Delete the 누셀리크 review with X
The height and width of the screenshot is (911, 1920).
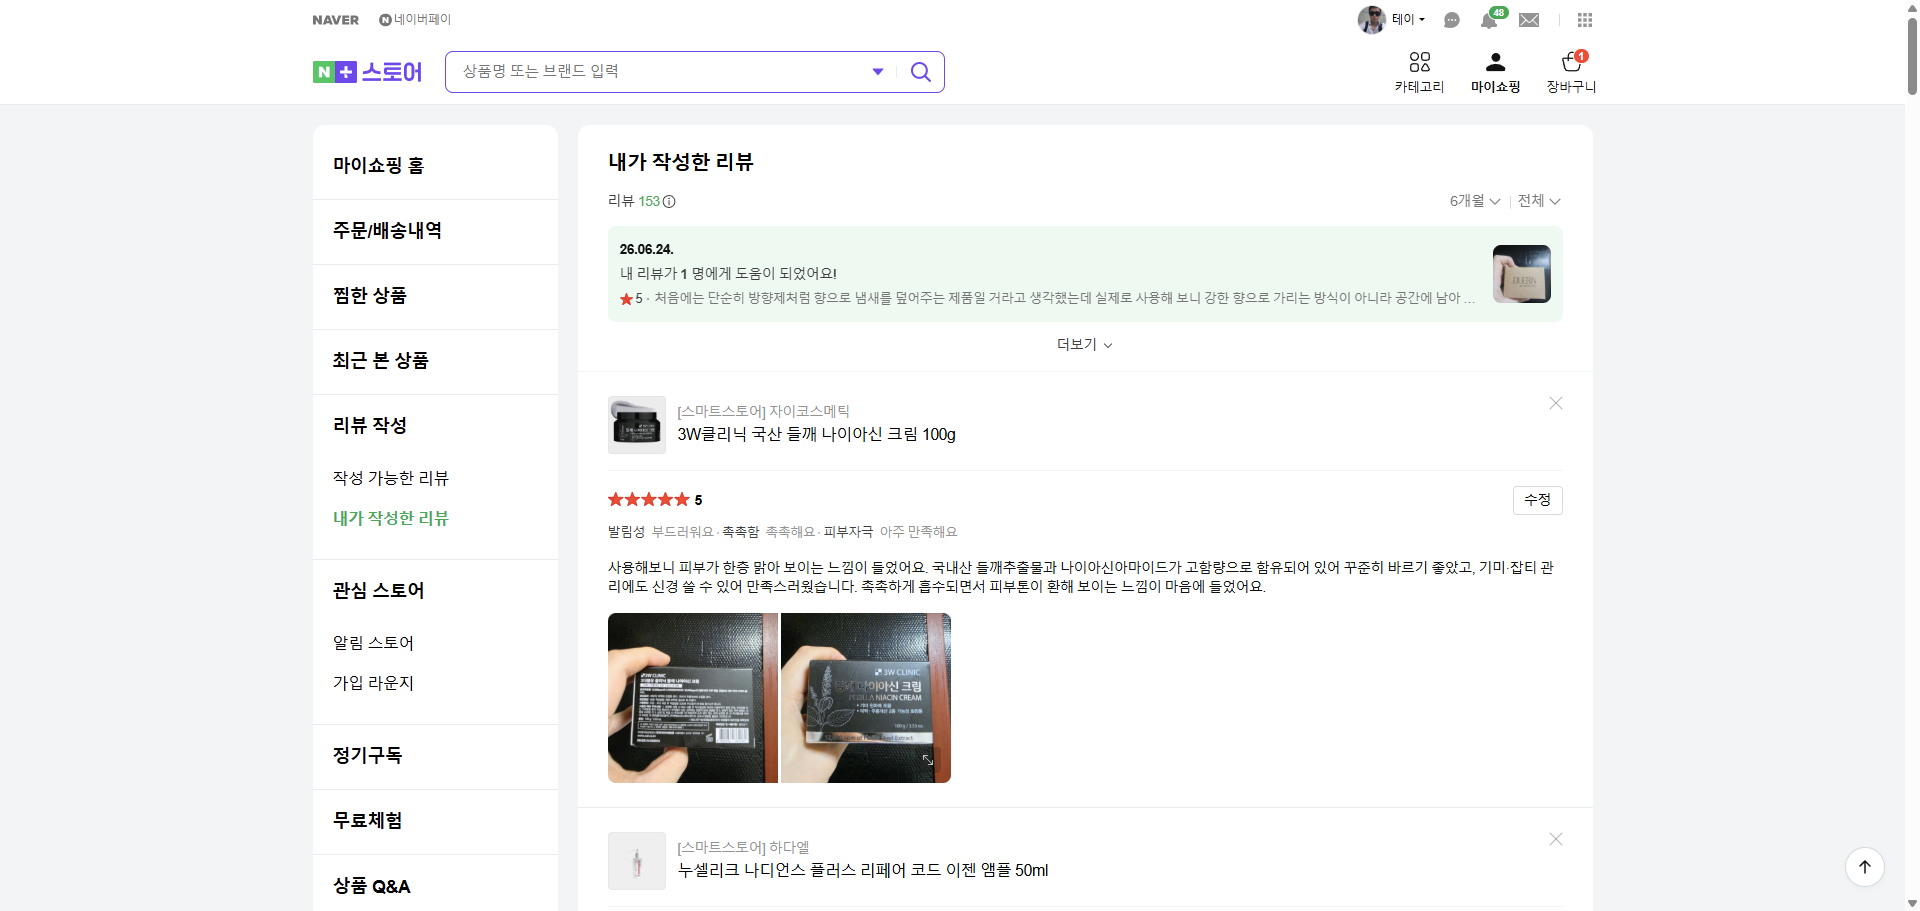1556,839
